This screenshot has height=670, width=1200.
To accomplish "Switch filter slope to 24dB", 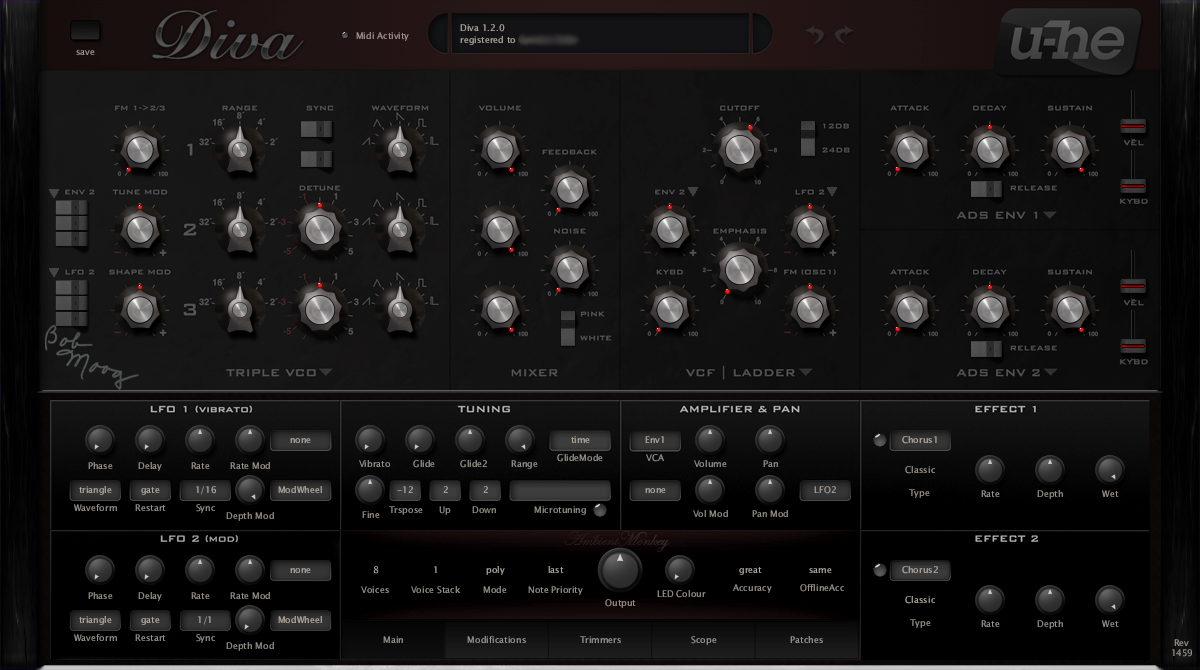I will click(807, 150).
